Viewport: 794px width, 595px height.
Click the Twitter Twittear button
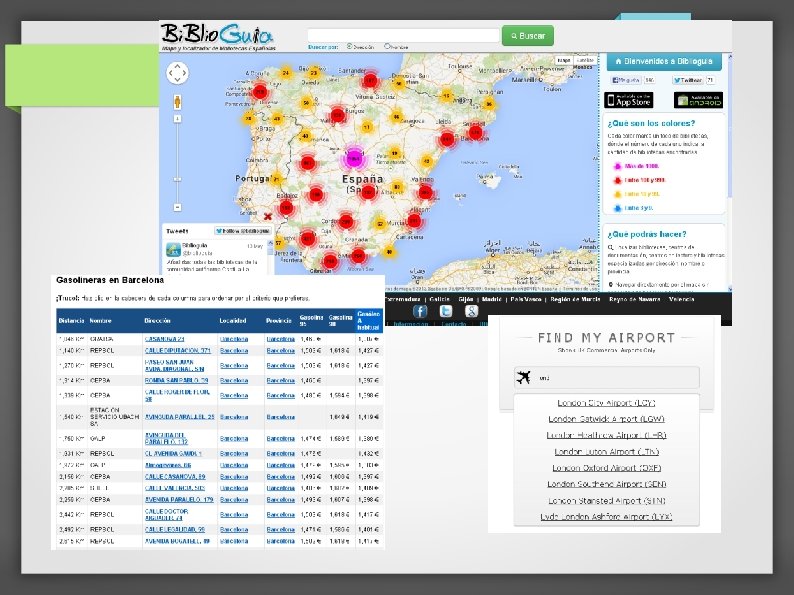click(688, 80)
